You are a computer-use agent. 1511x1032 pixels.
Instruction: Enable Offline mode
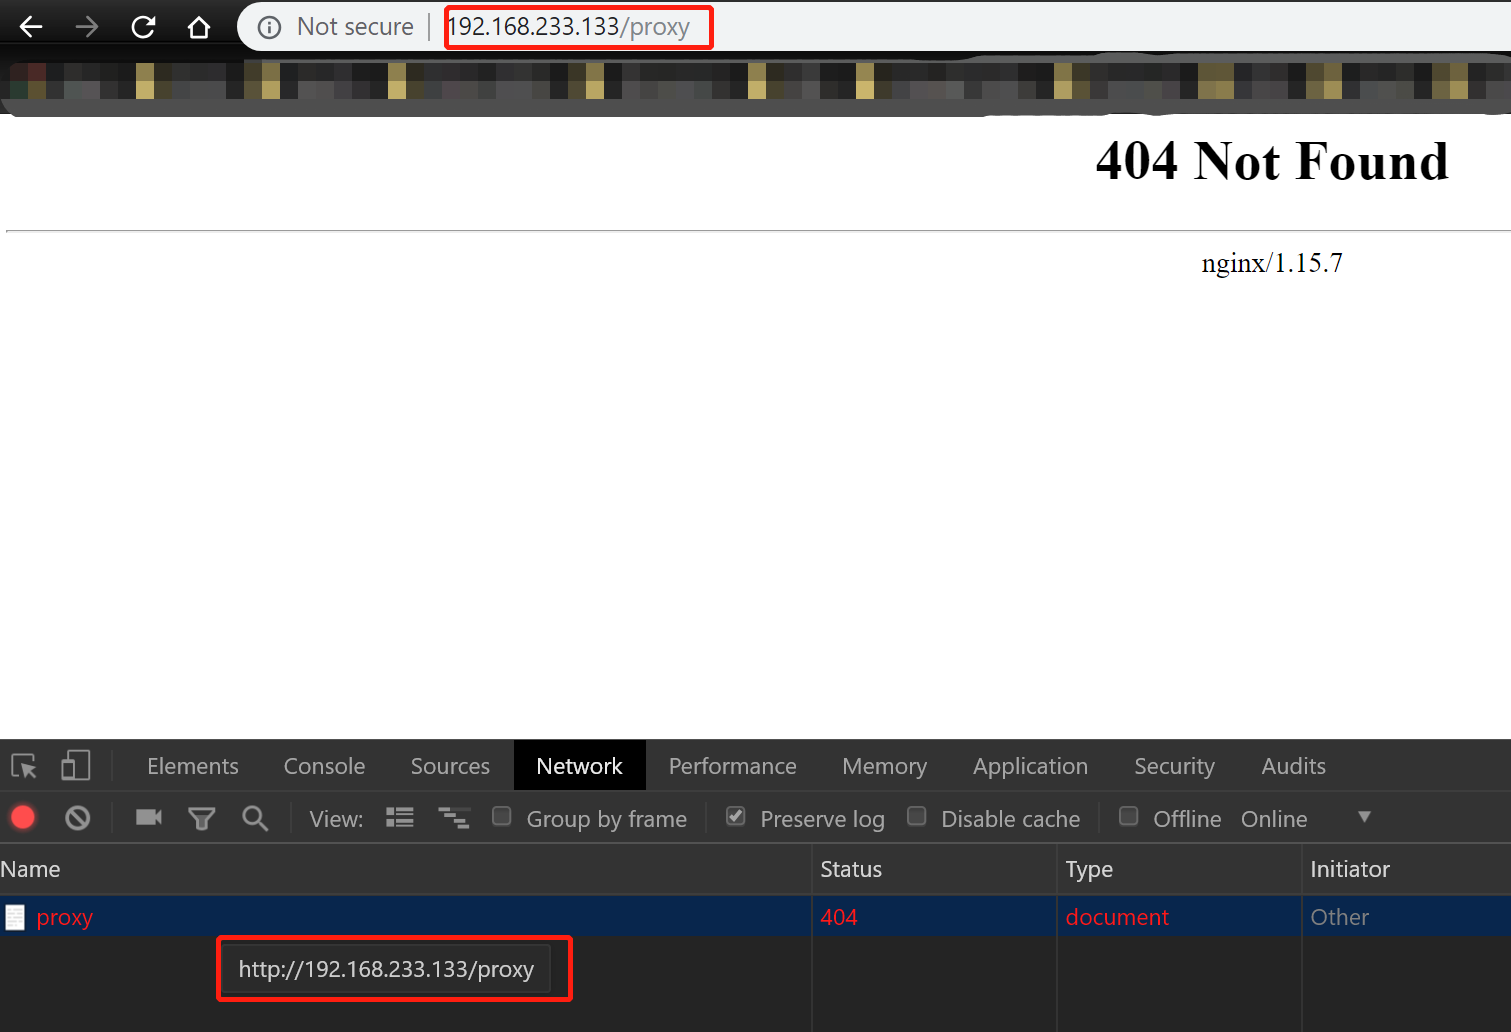click(1128, 816)
